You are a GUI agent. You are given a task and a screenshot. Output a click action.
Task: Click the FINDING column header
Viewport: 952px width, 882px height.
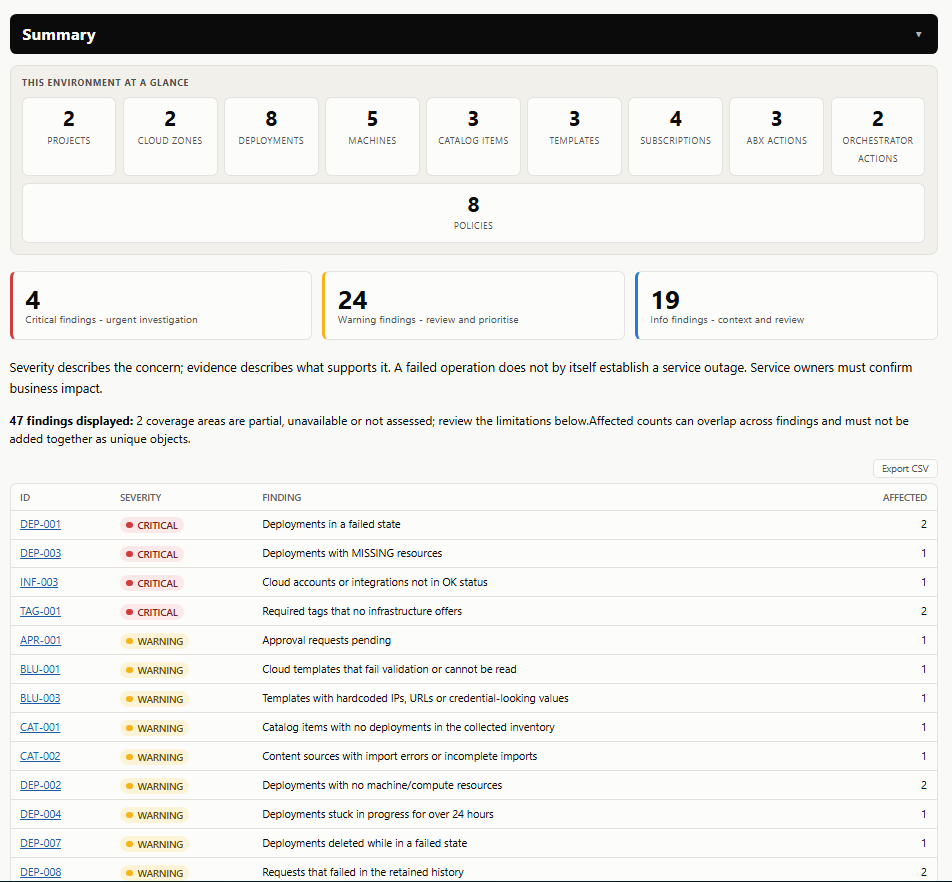click(x=282, y=498)
